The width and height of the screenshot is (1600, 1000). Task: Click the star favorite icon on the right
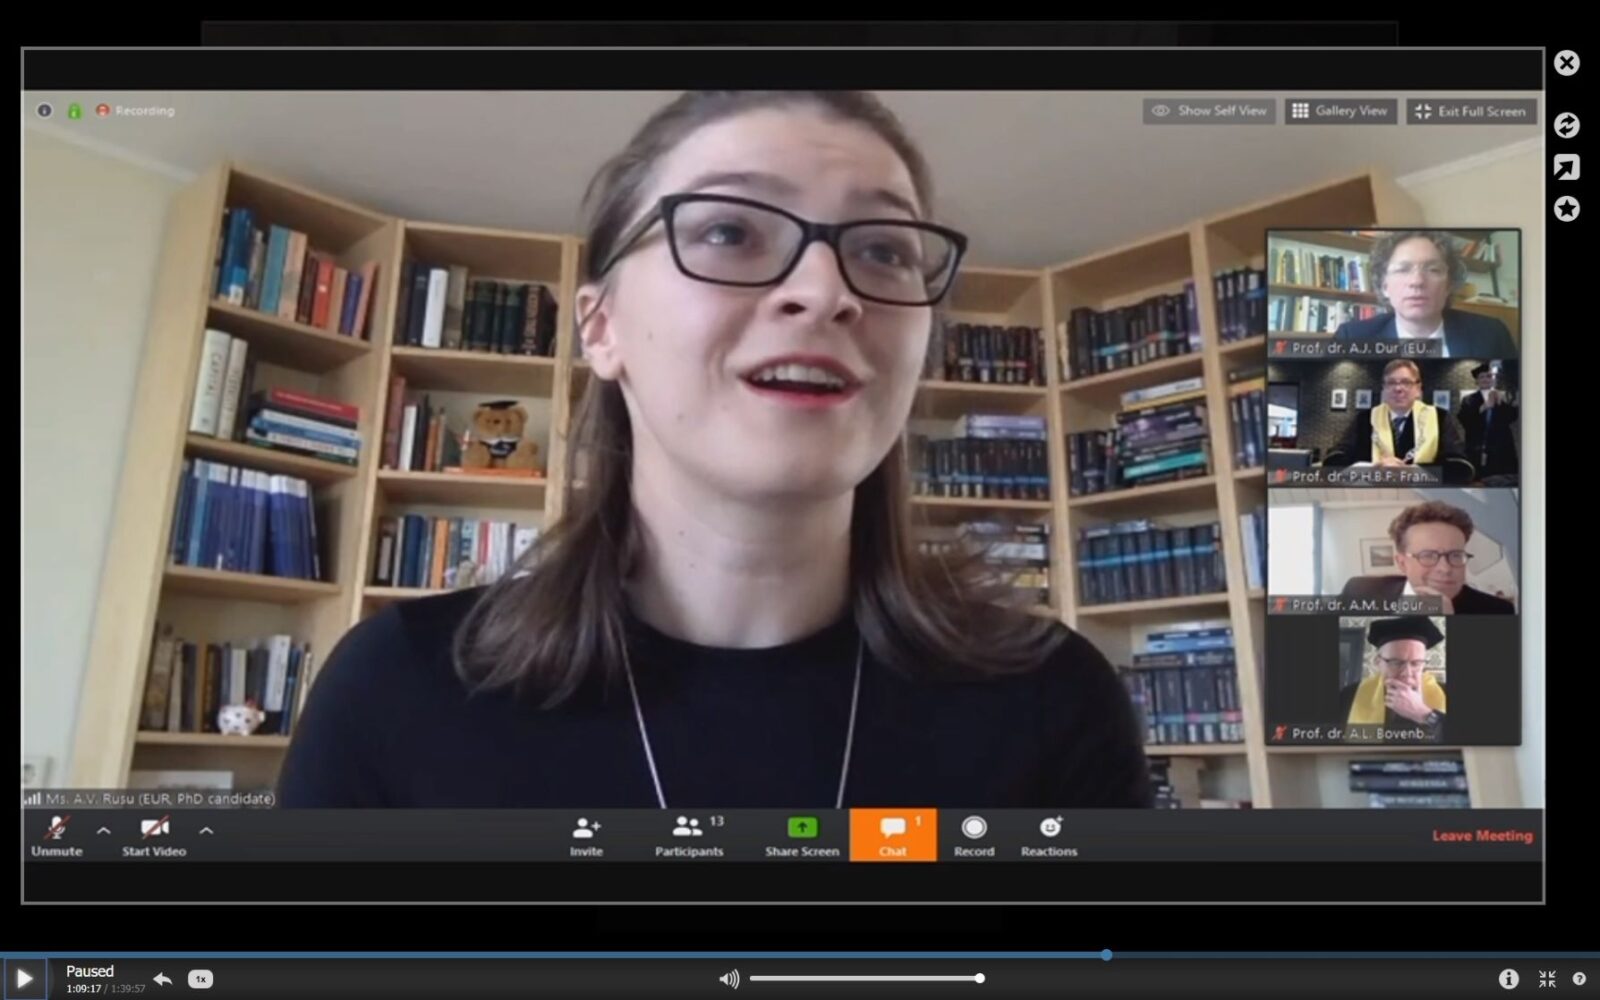pos(1566,209)
